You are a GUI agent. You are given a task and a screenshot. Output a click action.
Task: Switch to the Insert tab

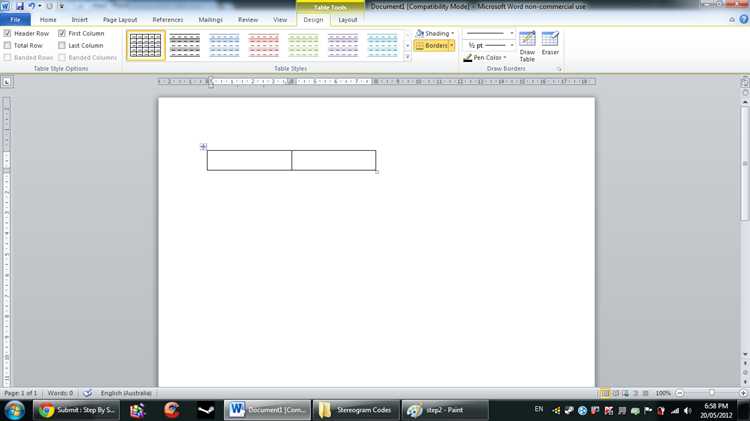click(x=79, y=20)
